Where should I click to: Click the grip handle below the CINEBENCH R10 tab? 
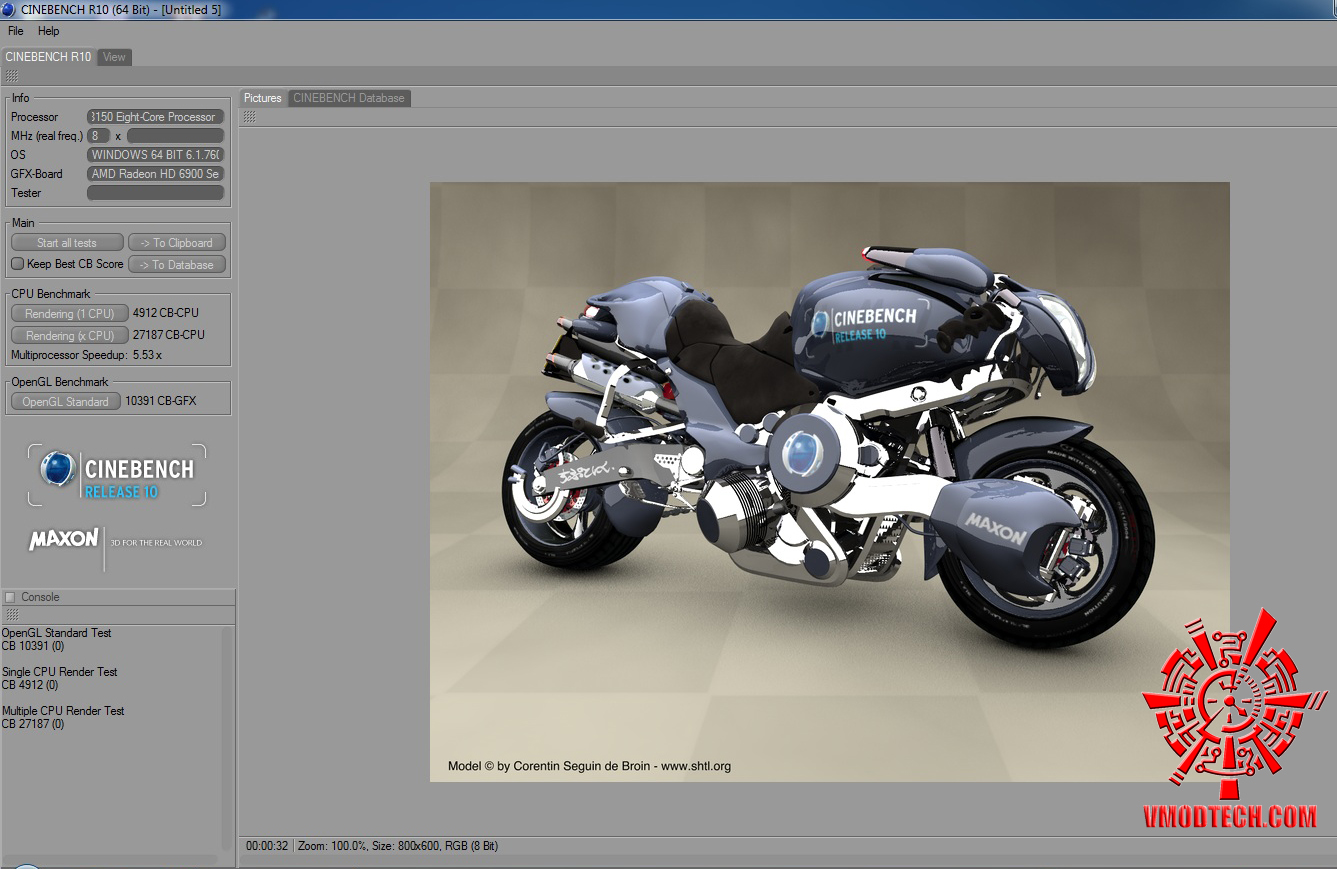(x=12, y=76)
